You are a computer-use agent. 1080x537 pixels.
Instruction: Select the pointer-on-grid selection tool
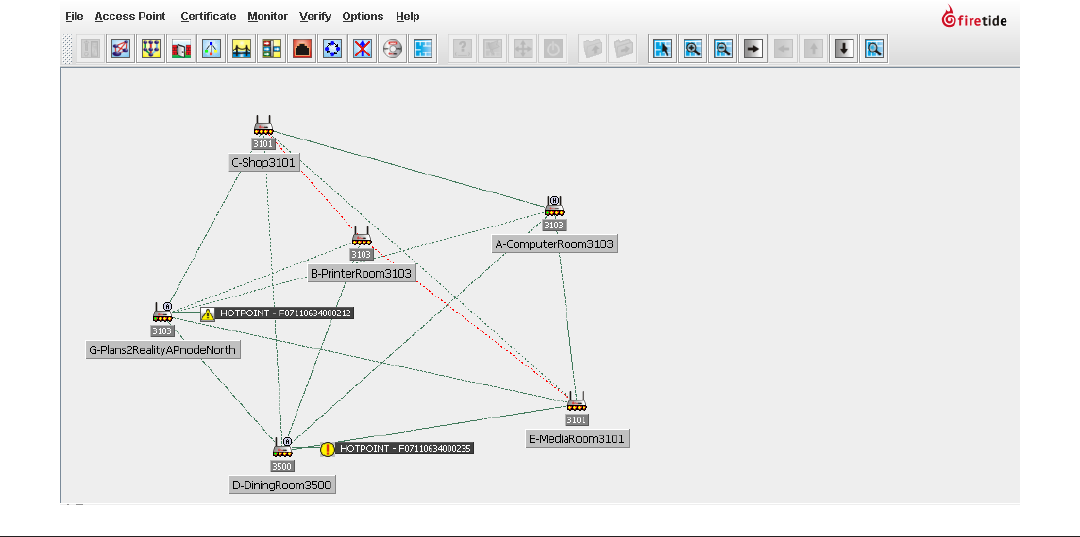pos(663,49)
